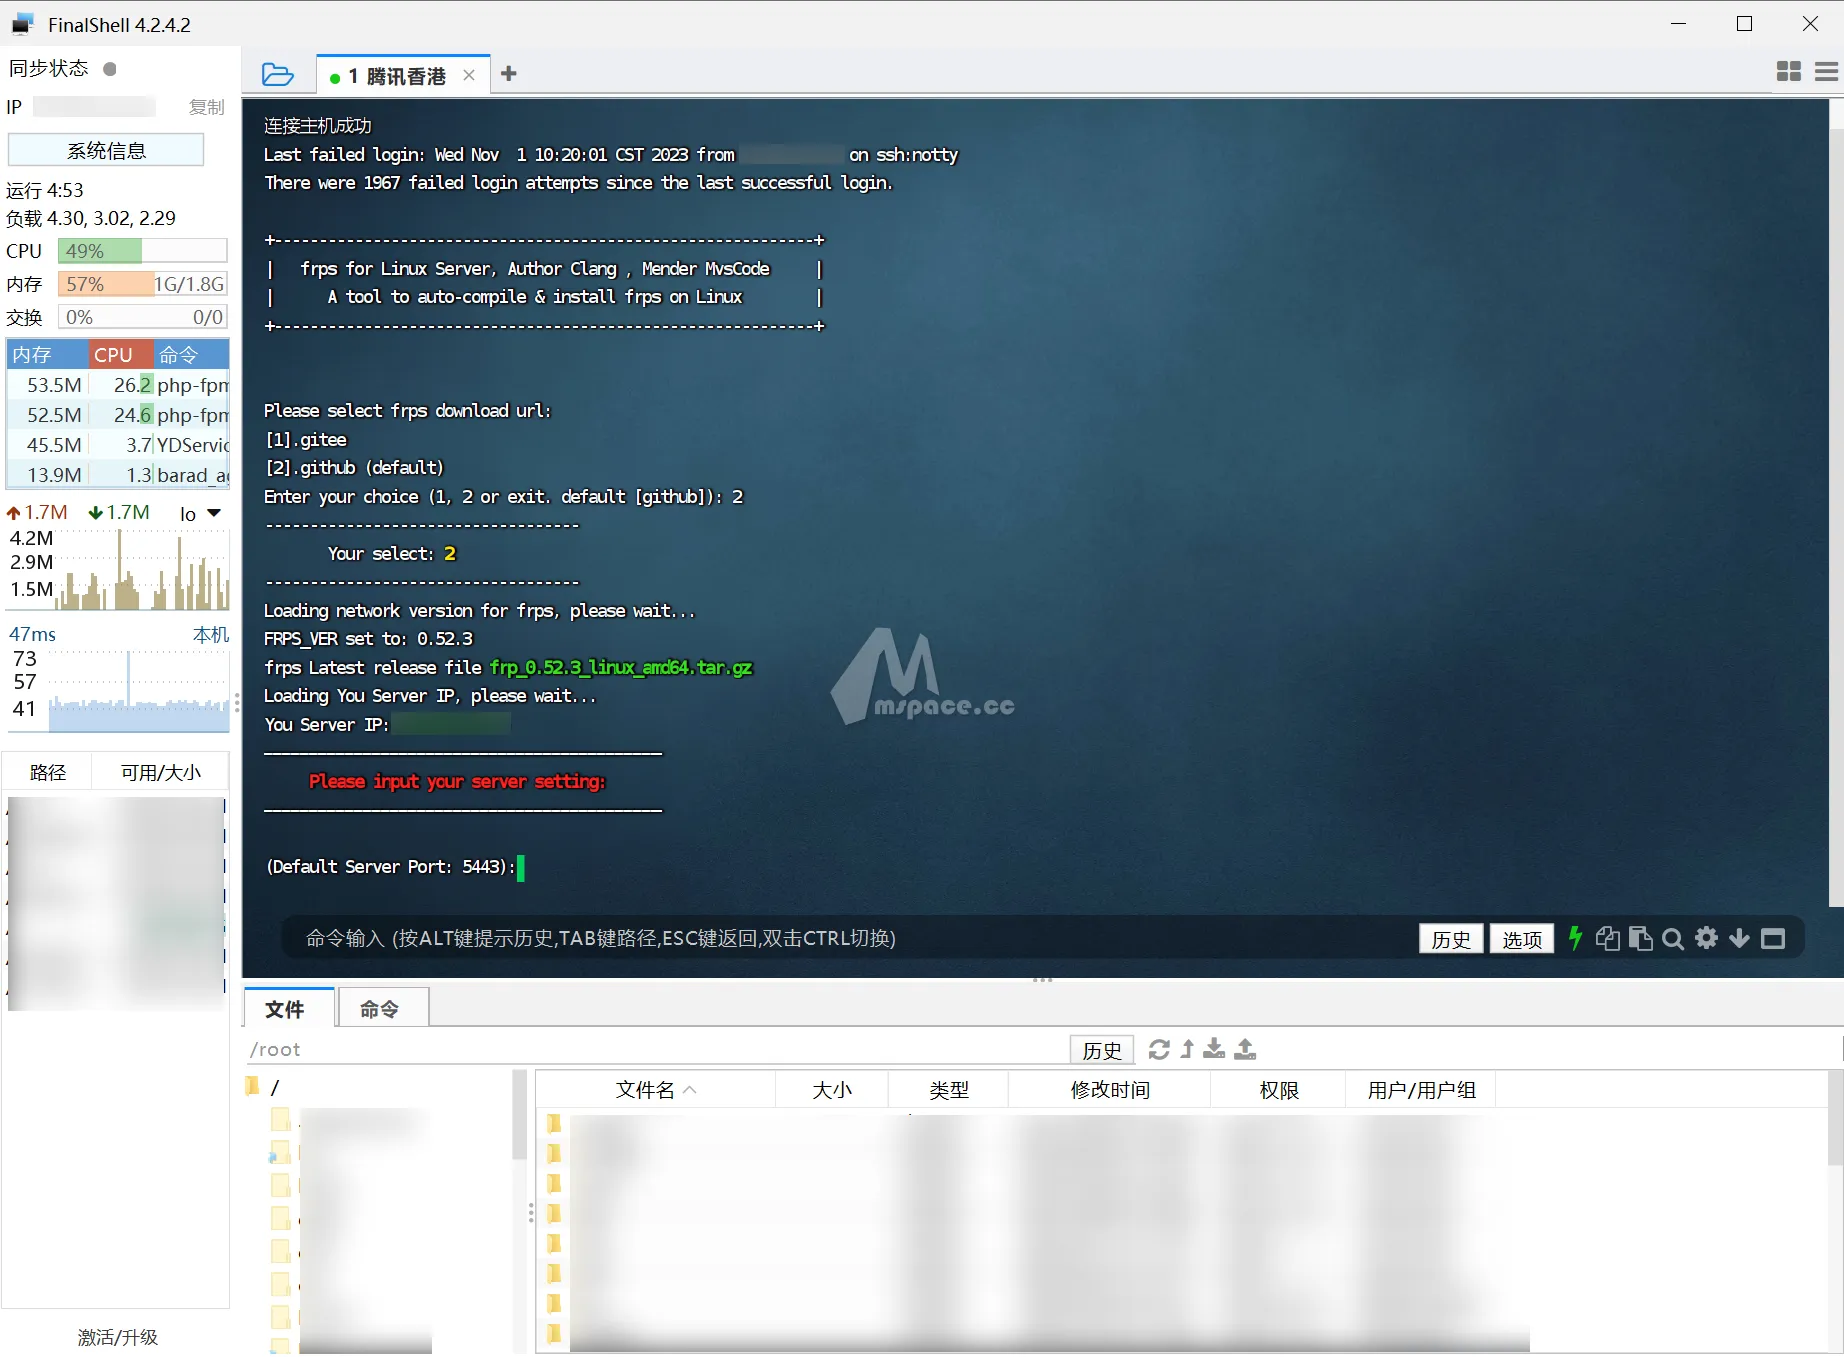Click the 运行 4:53 uptime text
This screenshot has height=1357, width=1844.
point(45,190)
